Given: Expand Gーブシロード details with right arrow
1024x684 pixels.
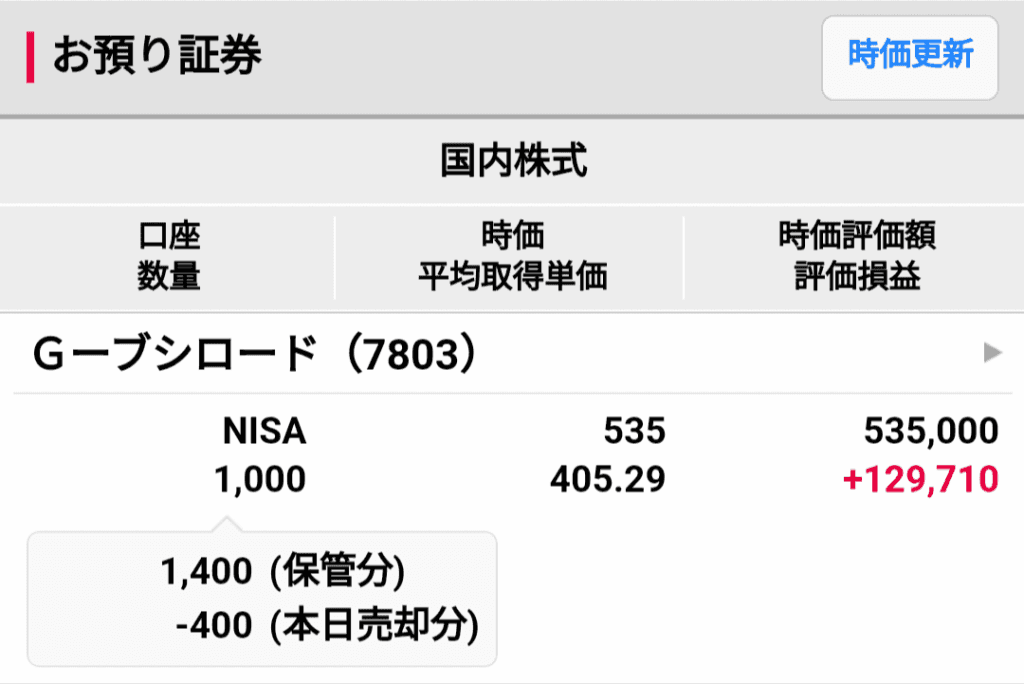Looking at the screenshot, I should (x=991, y=352).
